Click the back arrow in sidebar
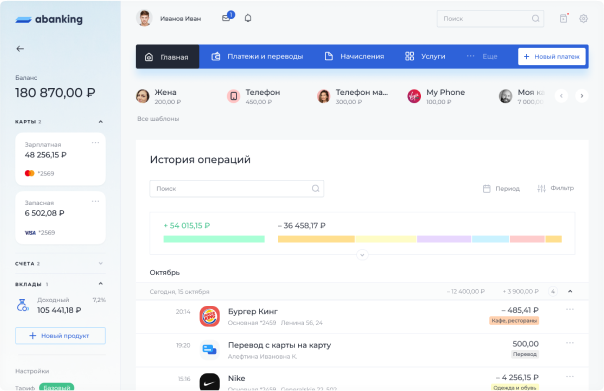This screenshot has height=391, width=604. 20,49
